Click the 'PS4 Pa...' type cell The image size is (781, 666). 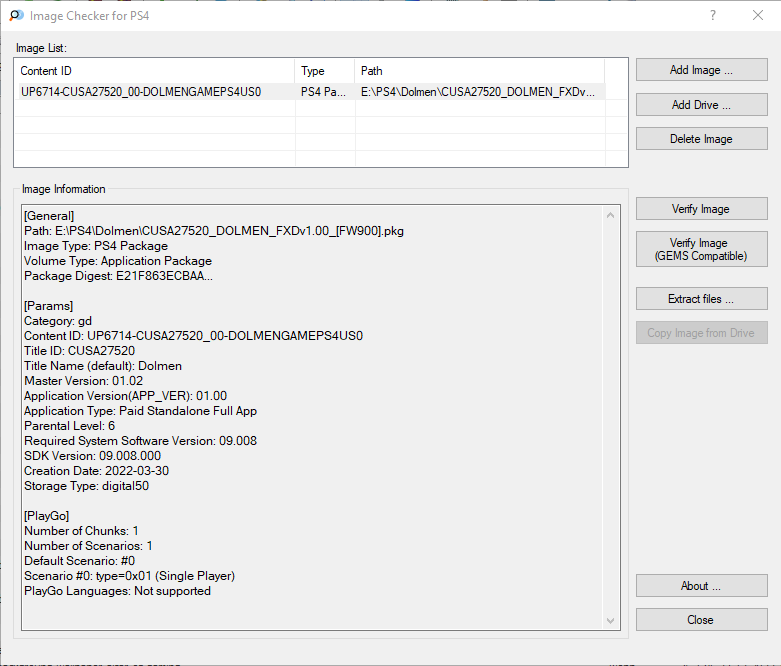pyautogui.click(x=323, y=92)
